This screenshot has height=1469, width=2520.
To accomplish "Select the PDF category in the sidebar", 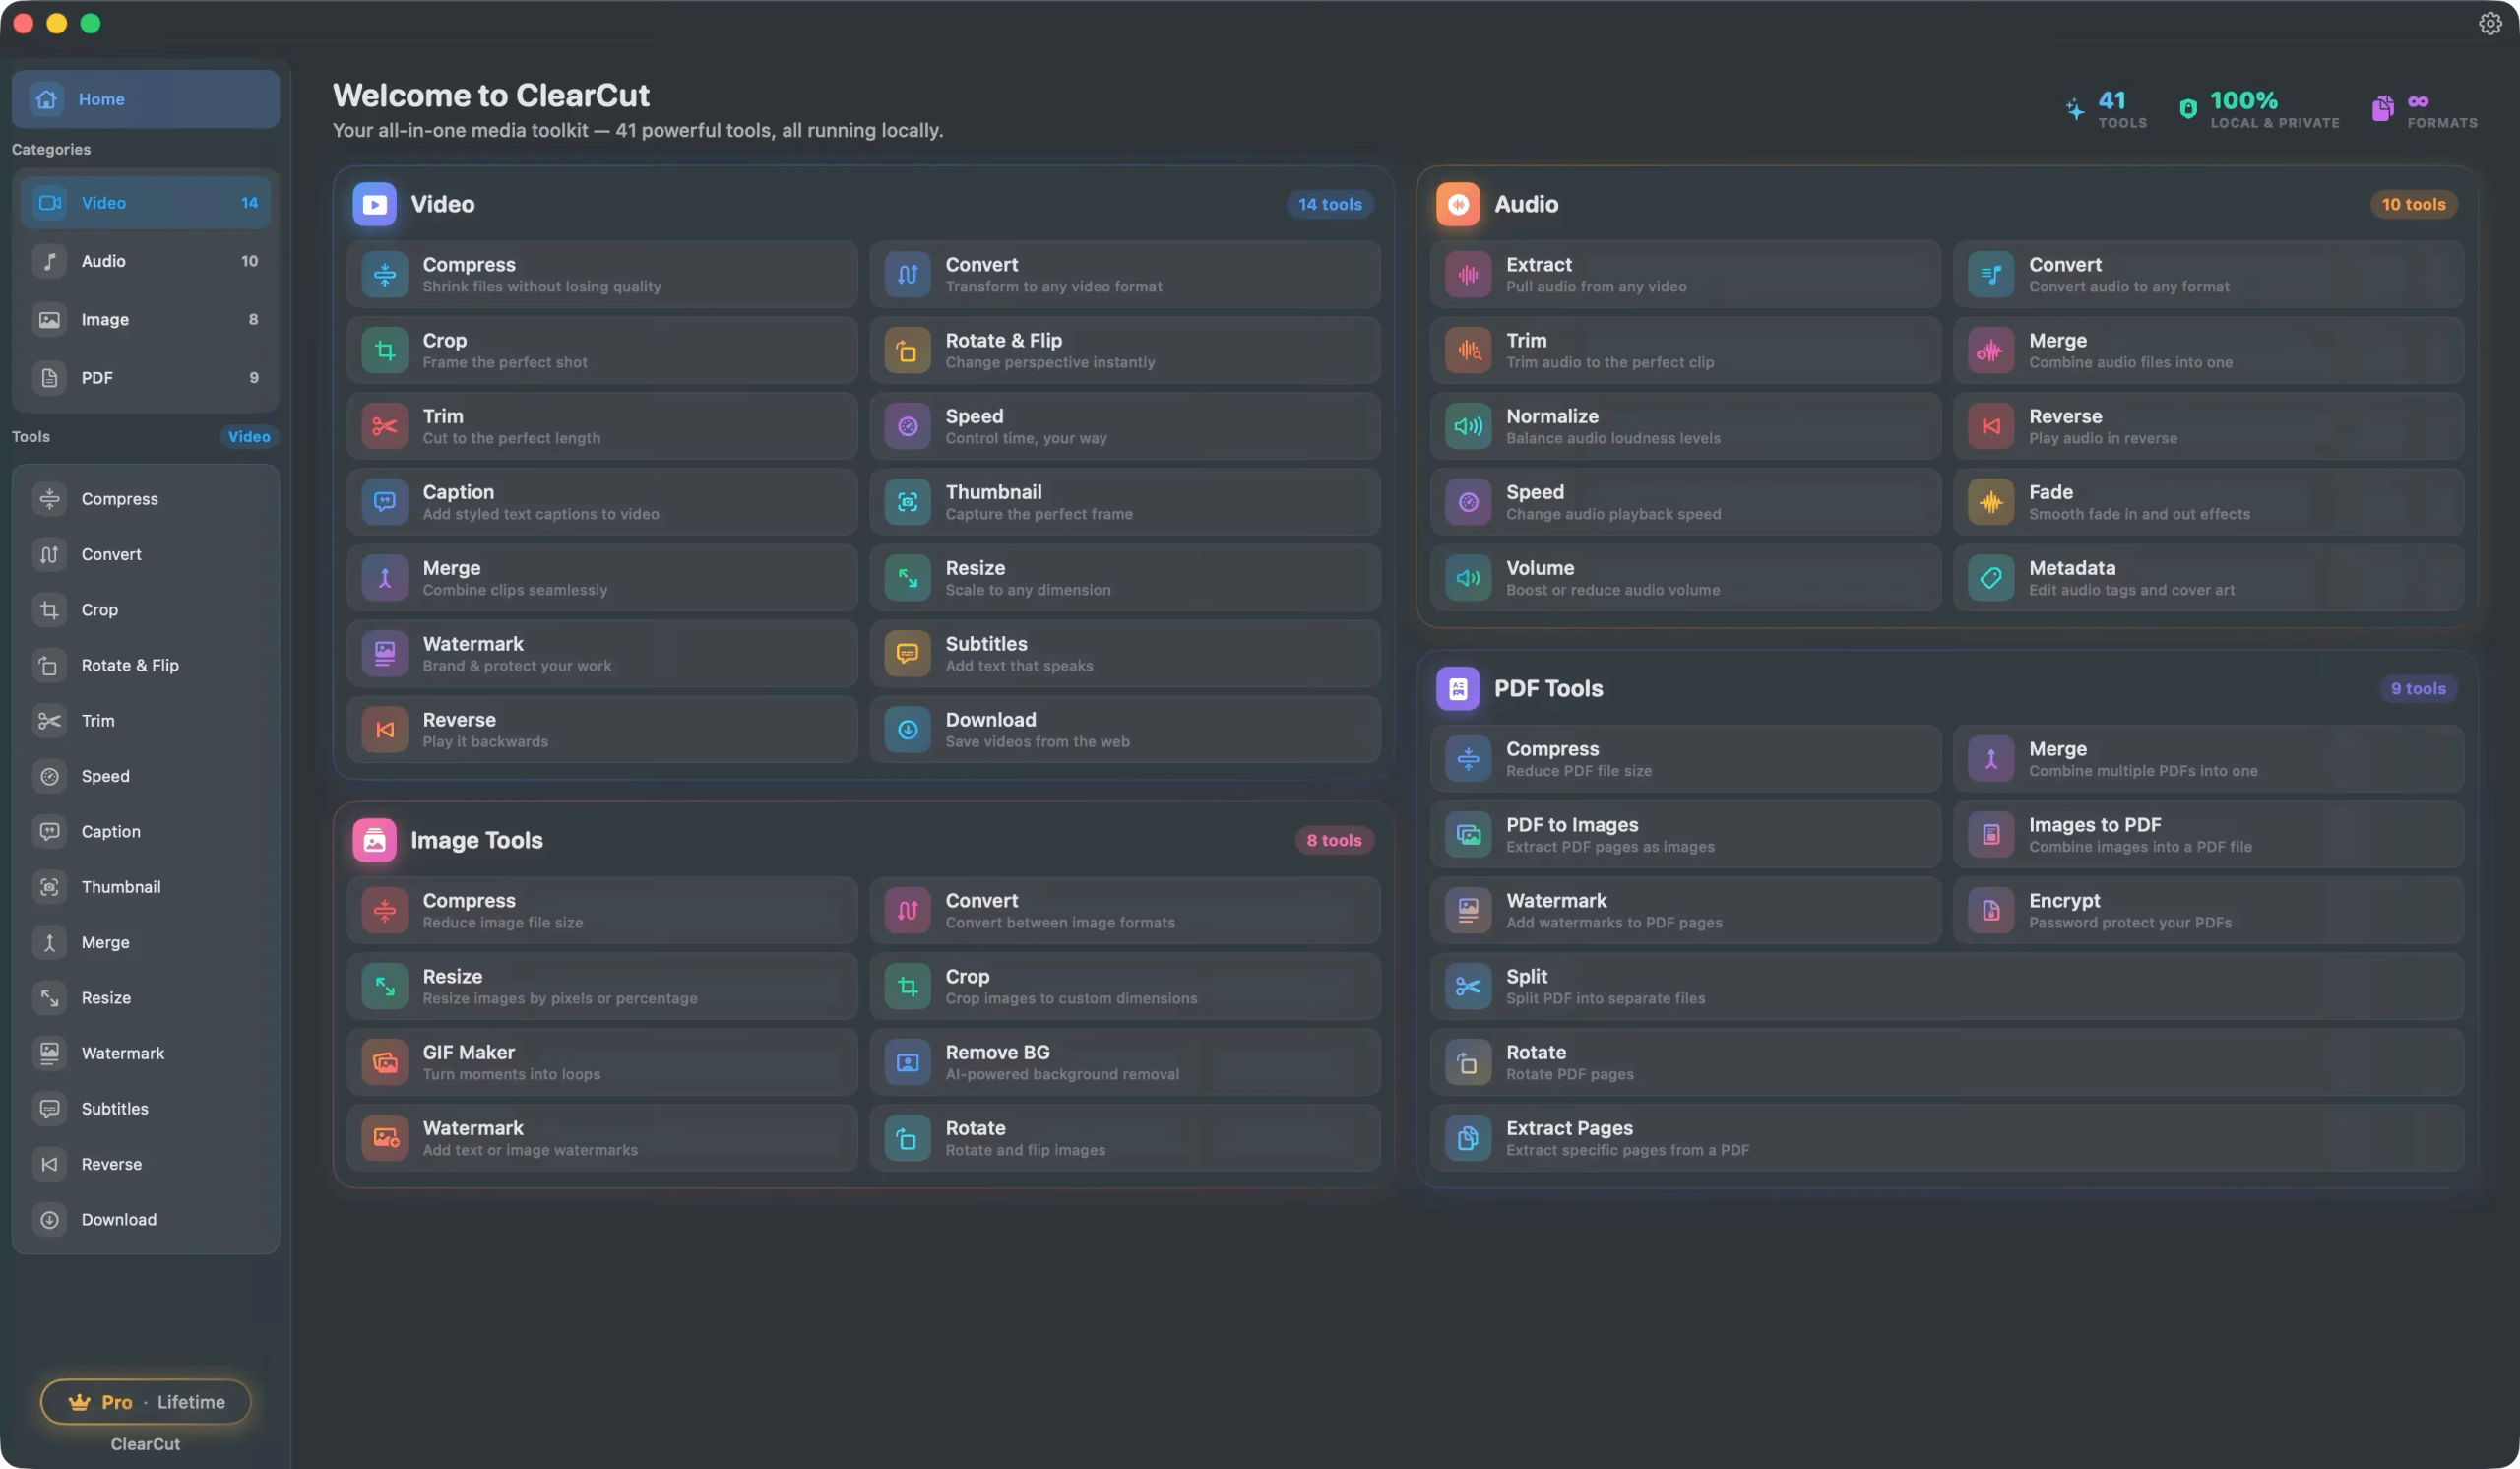I will [146, 378].
